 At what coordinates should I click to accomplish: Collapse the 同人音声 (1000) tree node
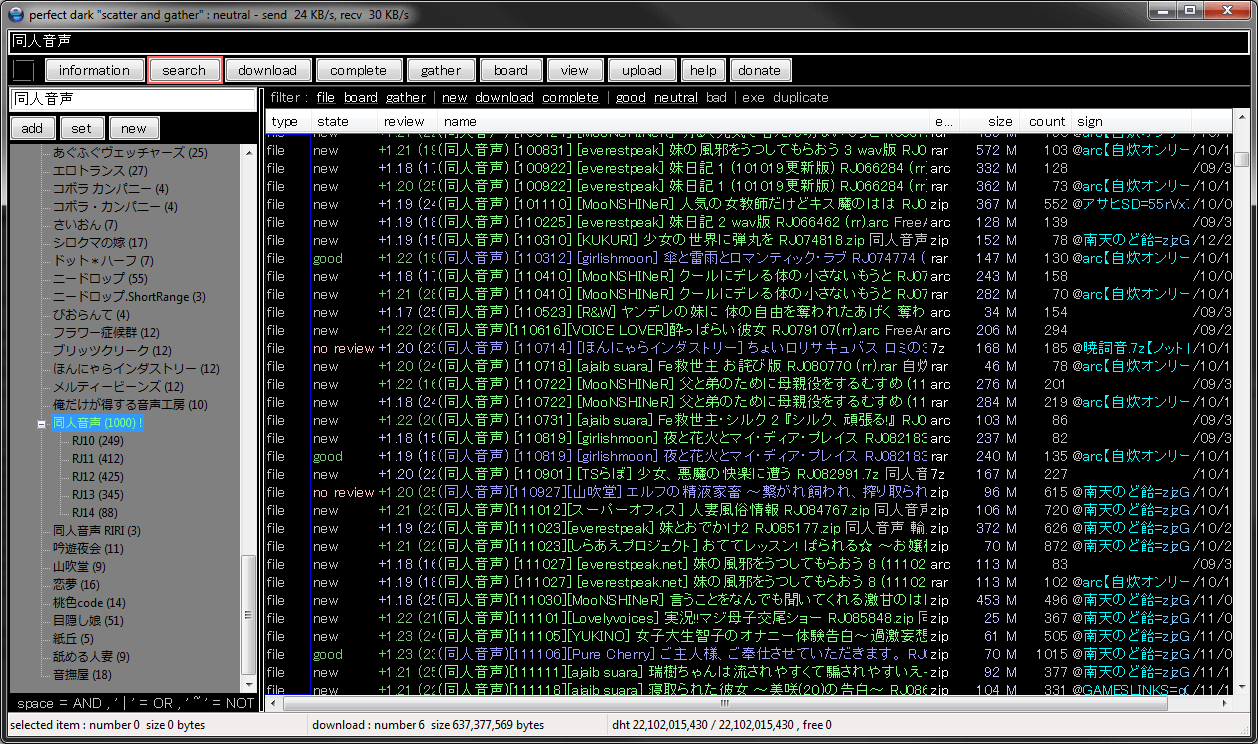click(x=42, y=423)
